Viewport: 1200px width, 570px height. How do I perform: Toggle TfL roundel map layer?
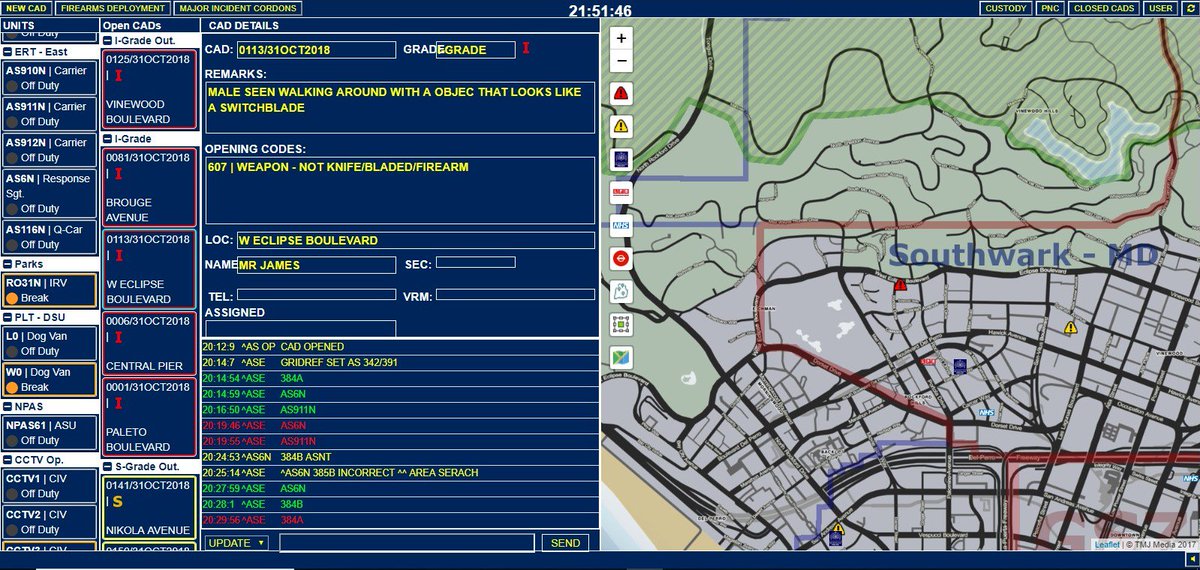[622, 258]
